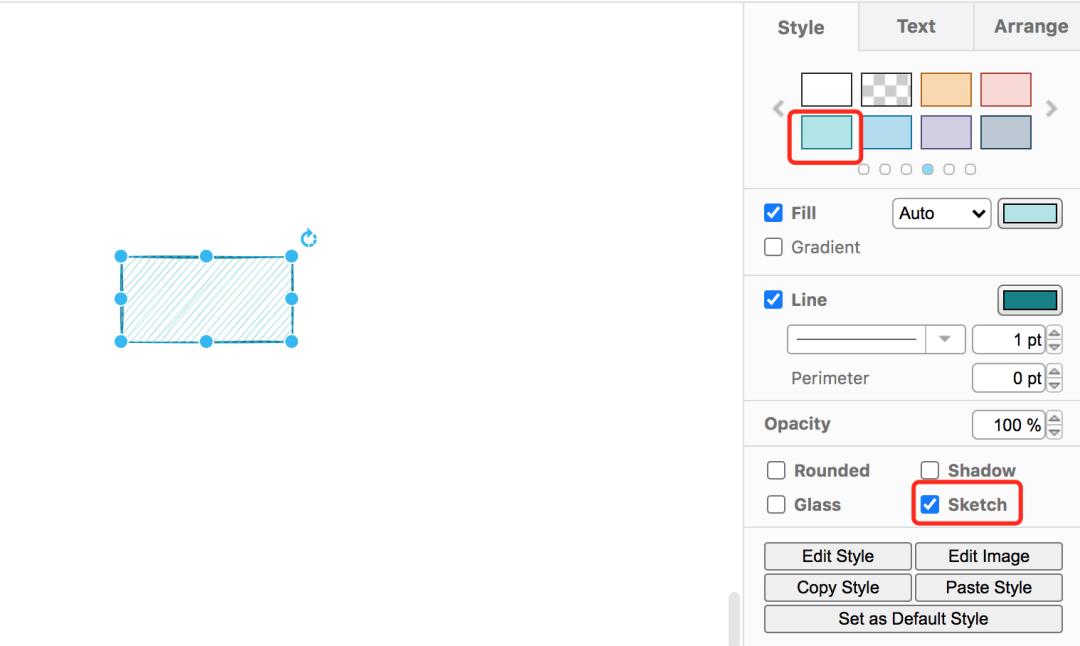Enable the Gradient checkbox

click(773, 247)
